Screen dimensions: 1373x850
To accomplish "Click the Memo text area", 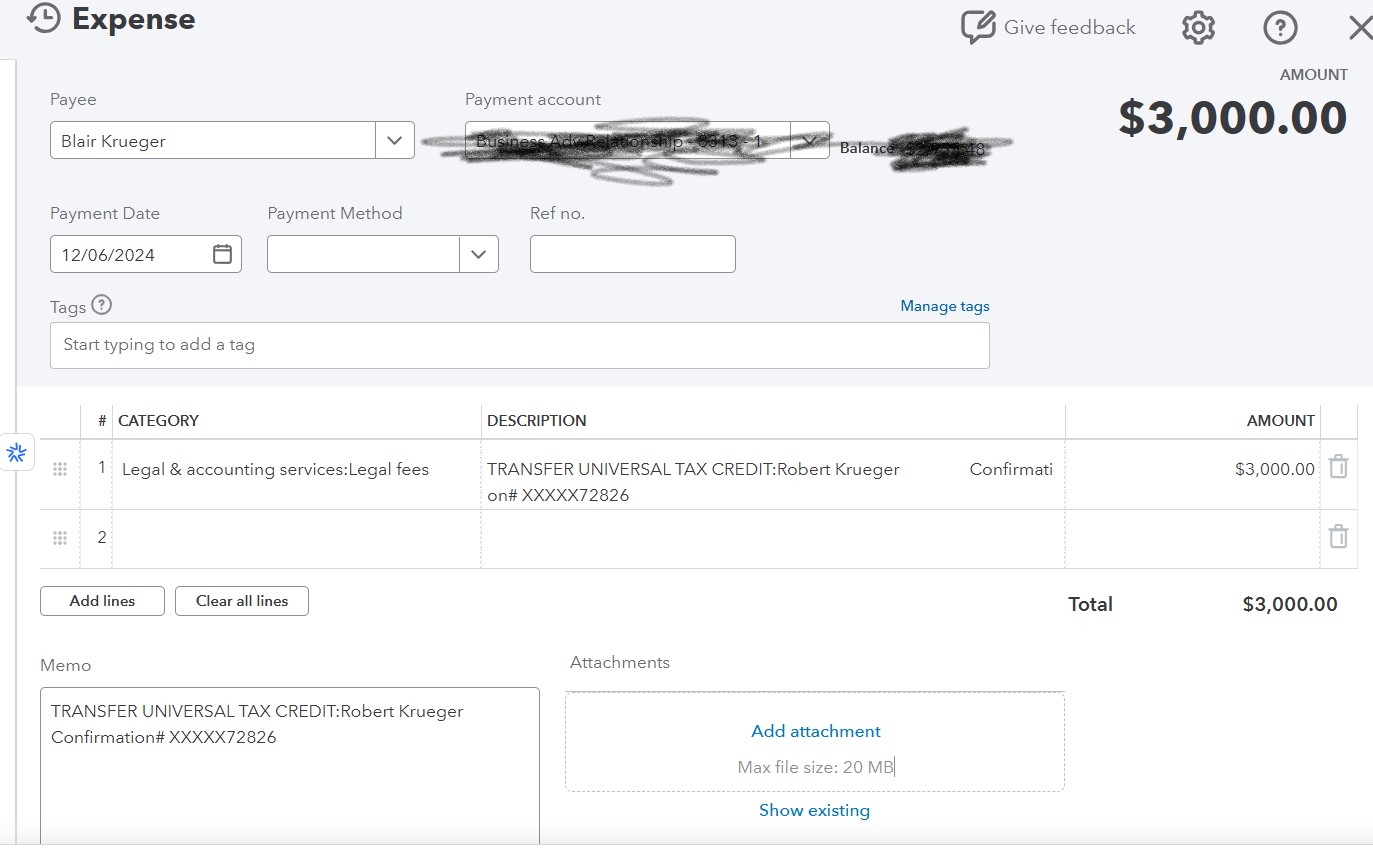I will pos(290,766).
